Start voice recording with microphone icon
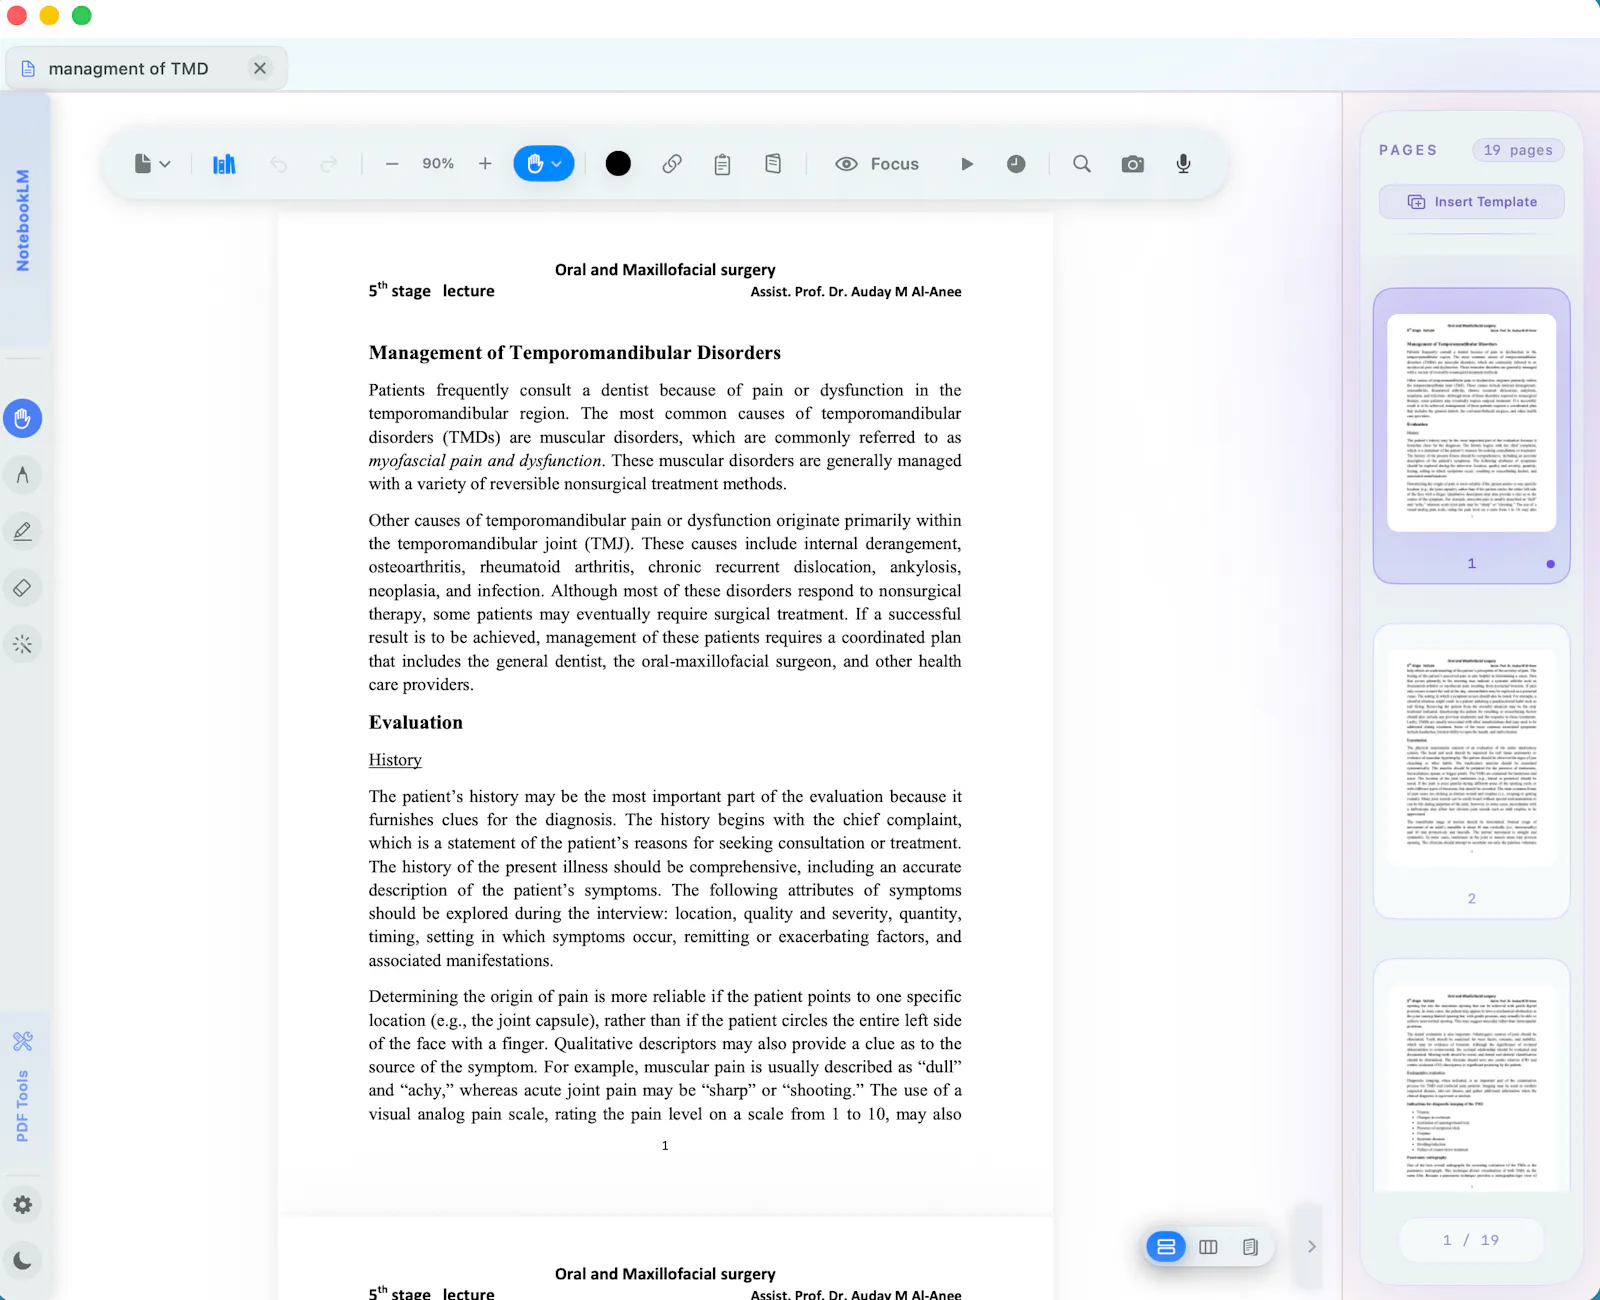The height and width of the screenshot is (1300, 1600). pos(1183,164)
